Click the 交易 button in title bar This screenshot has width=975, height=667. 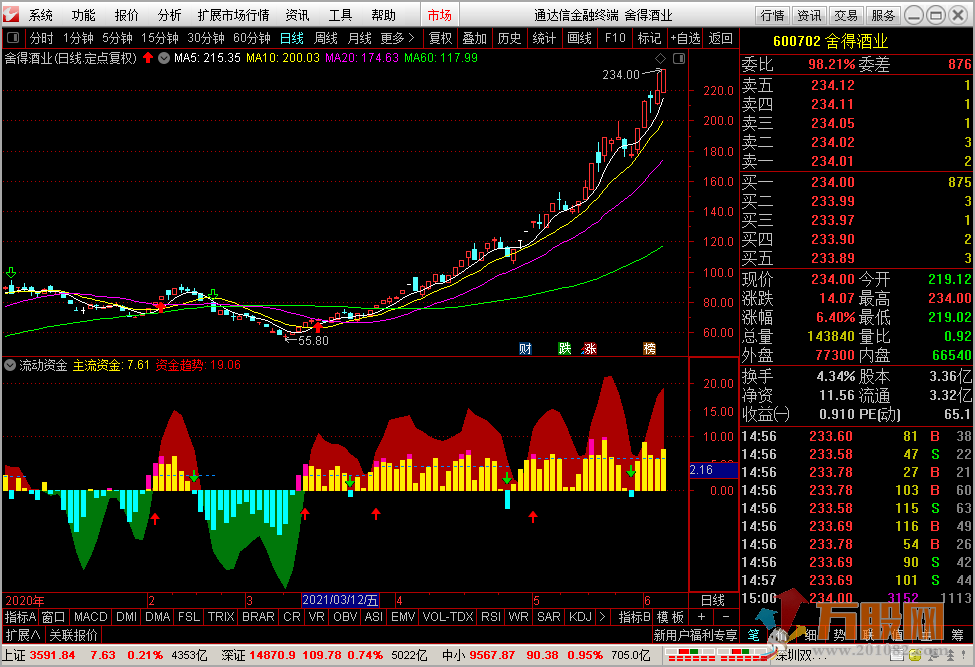(x=846, y=15)
